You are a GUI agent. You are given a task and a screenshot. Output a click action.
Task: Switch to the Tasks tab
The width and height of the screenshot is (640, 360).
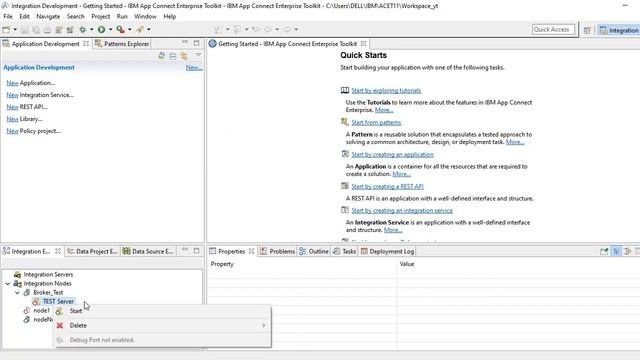(344, 251)
